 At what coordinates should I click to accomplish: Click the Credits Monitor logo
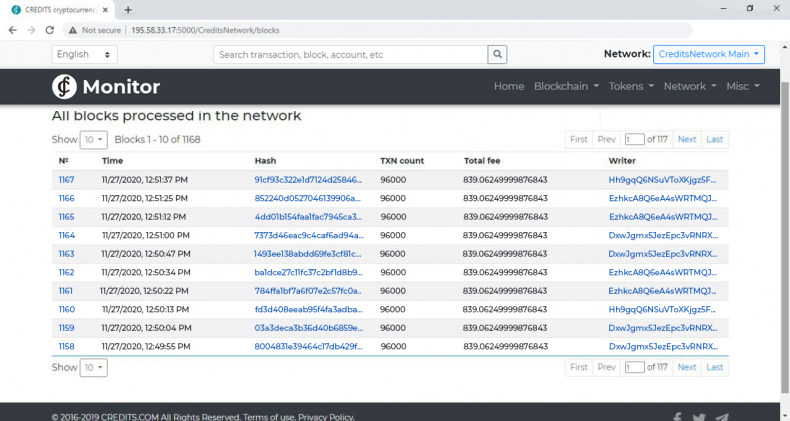click(106, 87)
